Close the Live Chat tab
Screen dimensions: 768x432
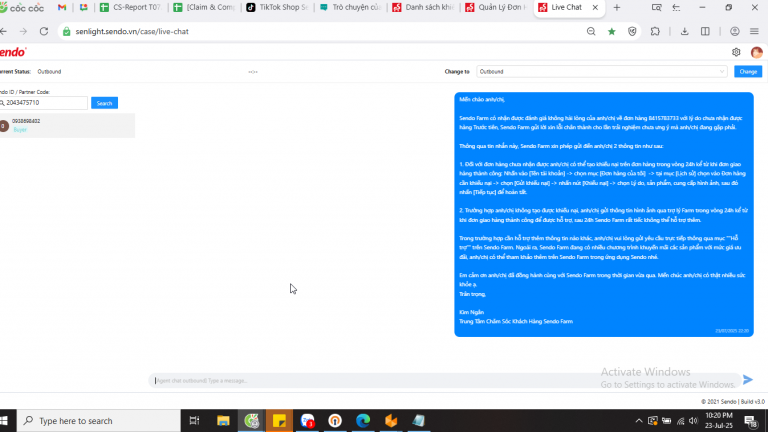click(595, 7)
